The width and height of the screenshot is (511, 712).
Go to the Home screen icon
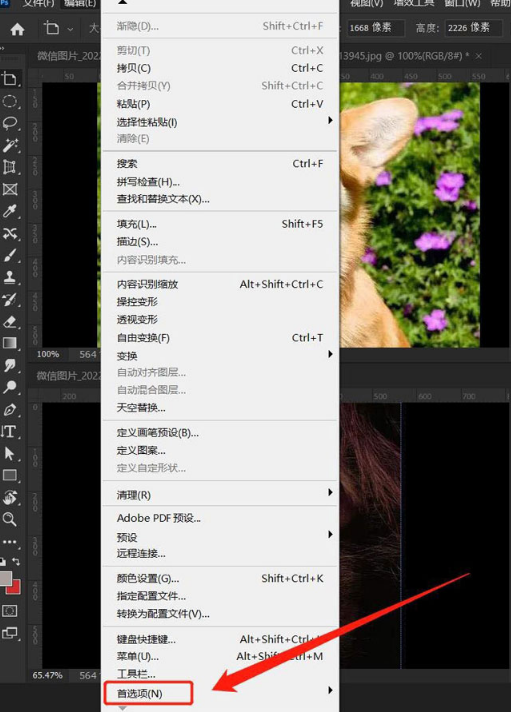tap(17, 30)
